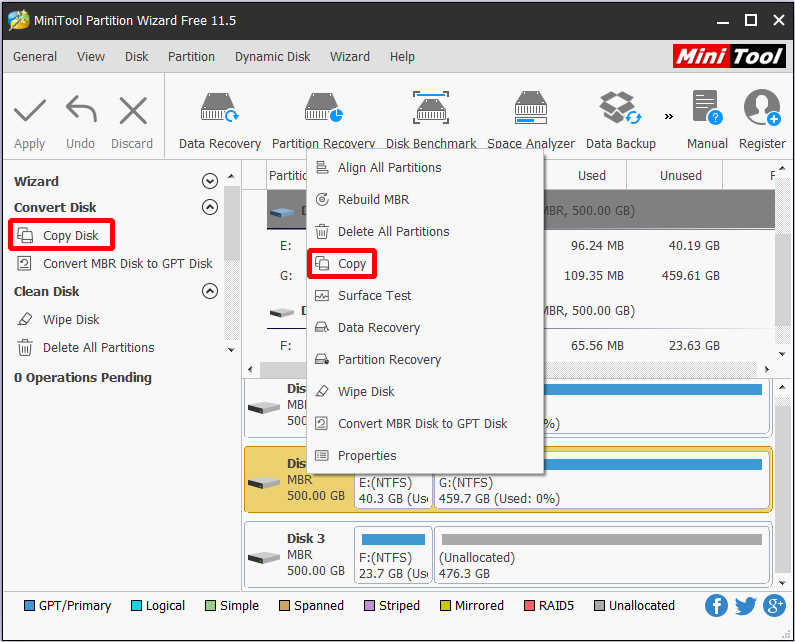Choose Wipe Disk in context menu
The image size is (795, 642).
point(425,391)
